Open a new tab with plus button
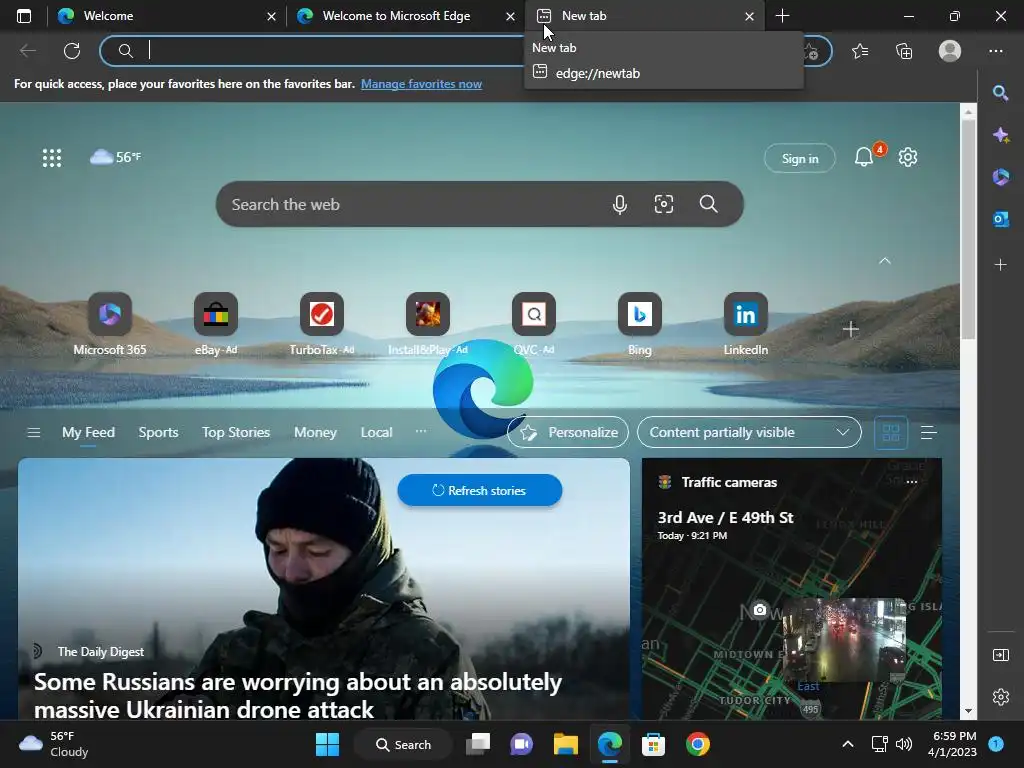 coord(782,16)
